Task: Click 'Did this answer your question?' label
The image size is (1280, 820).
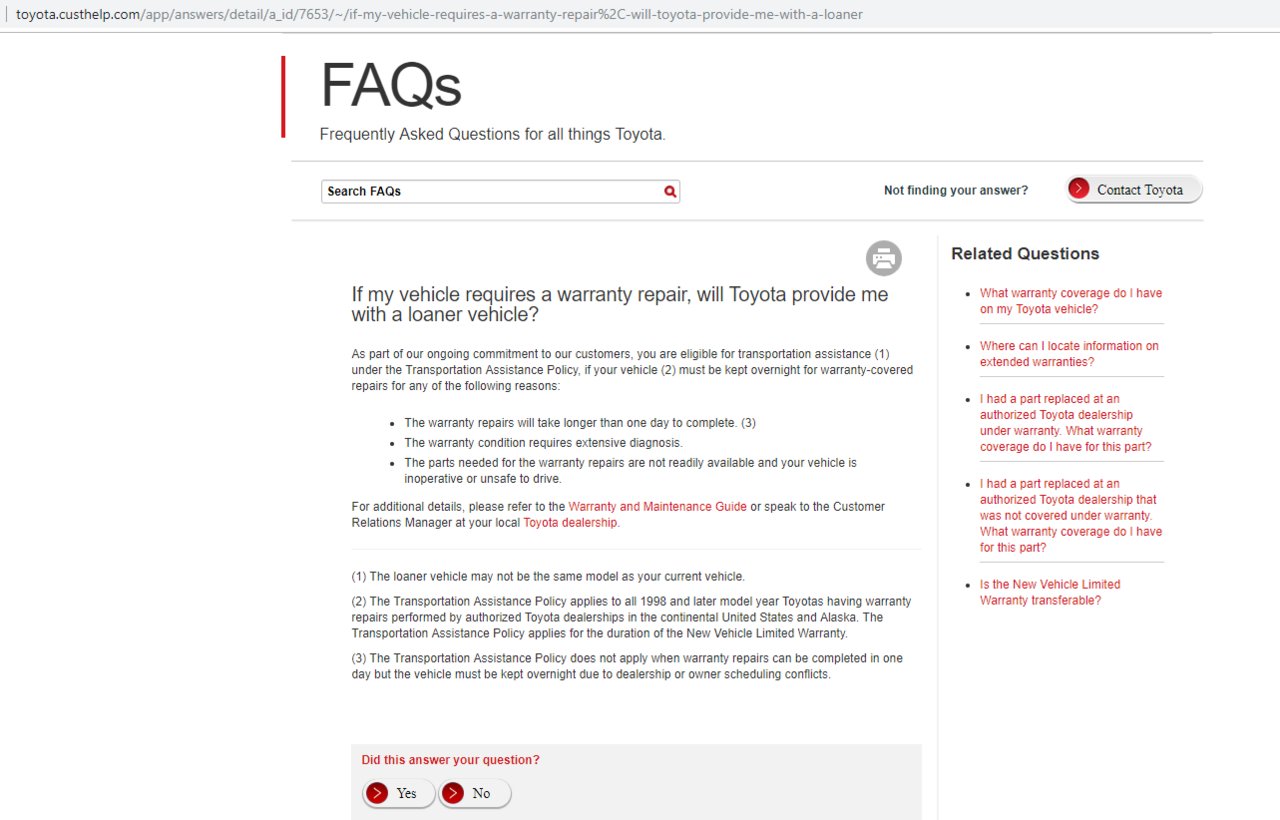Action: click(450, 760)
